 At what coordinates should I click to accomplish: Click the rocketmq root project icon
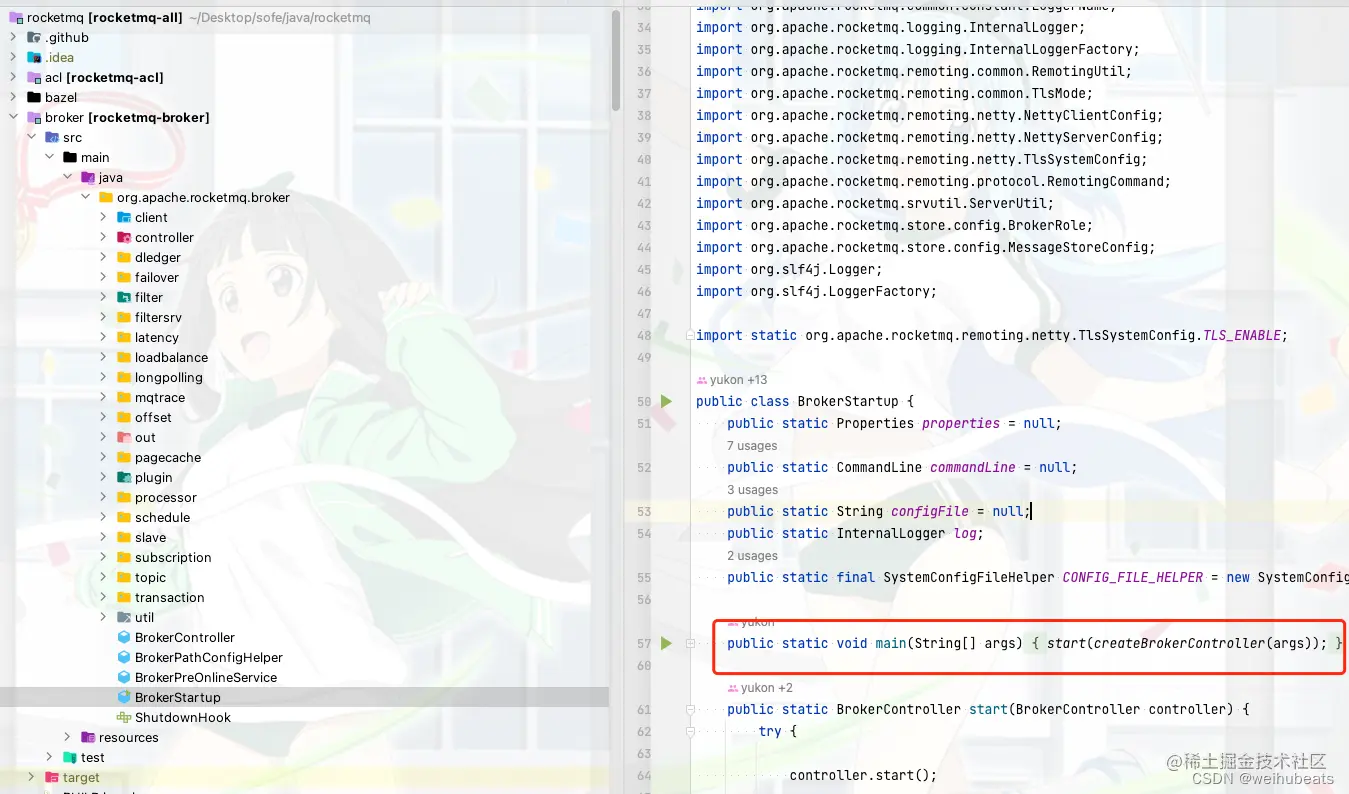pyautogui.click(x=16, y=17)
